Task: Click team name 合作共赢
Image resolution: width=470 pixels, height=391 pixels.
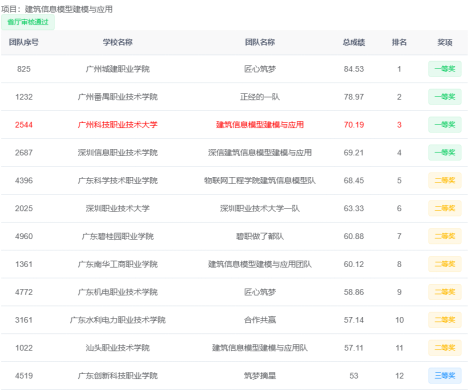Action: pos(260,320)
